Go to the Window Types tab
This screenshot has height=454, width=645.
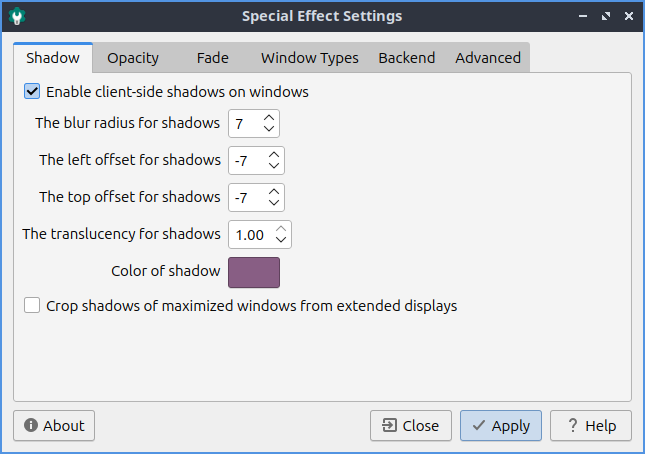point(309,58)
